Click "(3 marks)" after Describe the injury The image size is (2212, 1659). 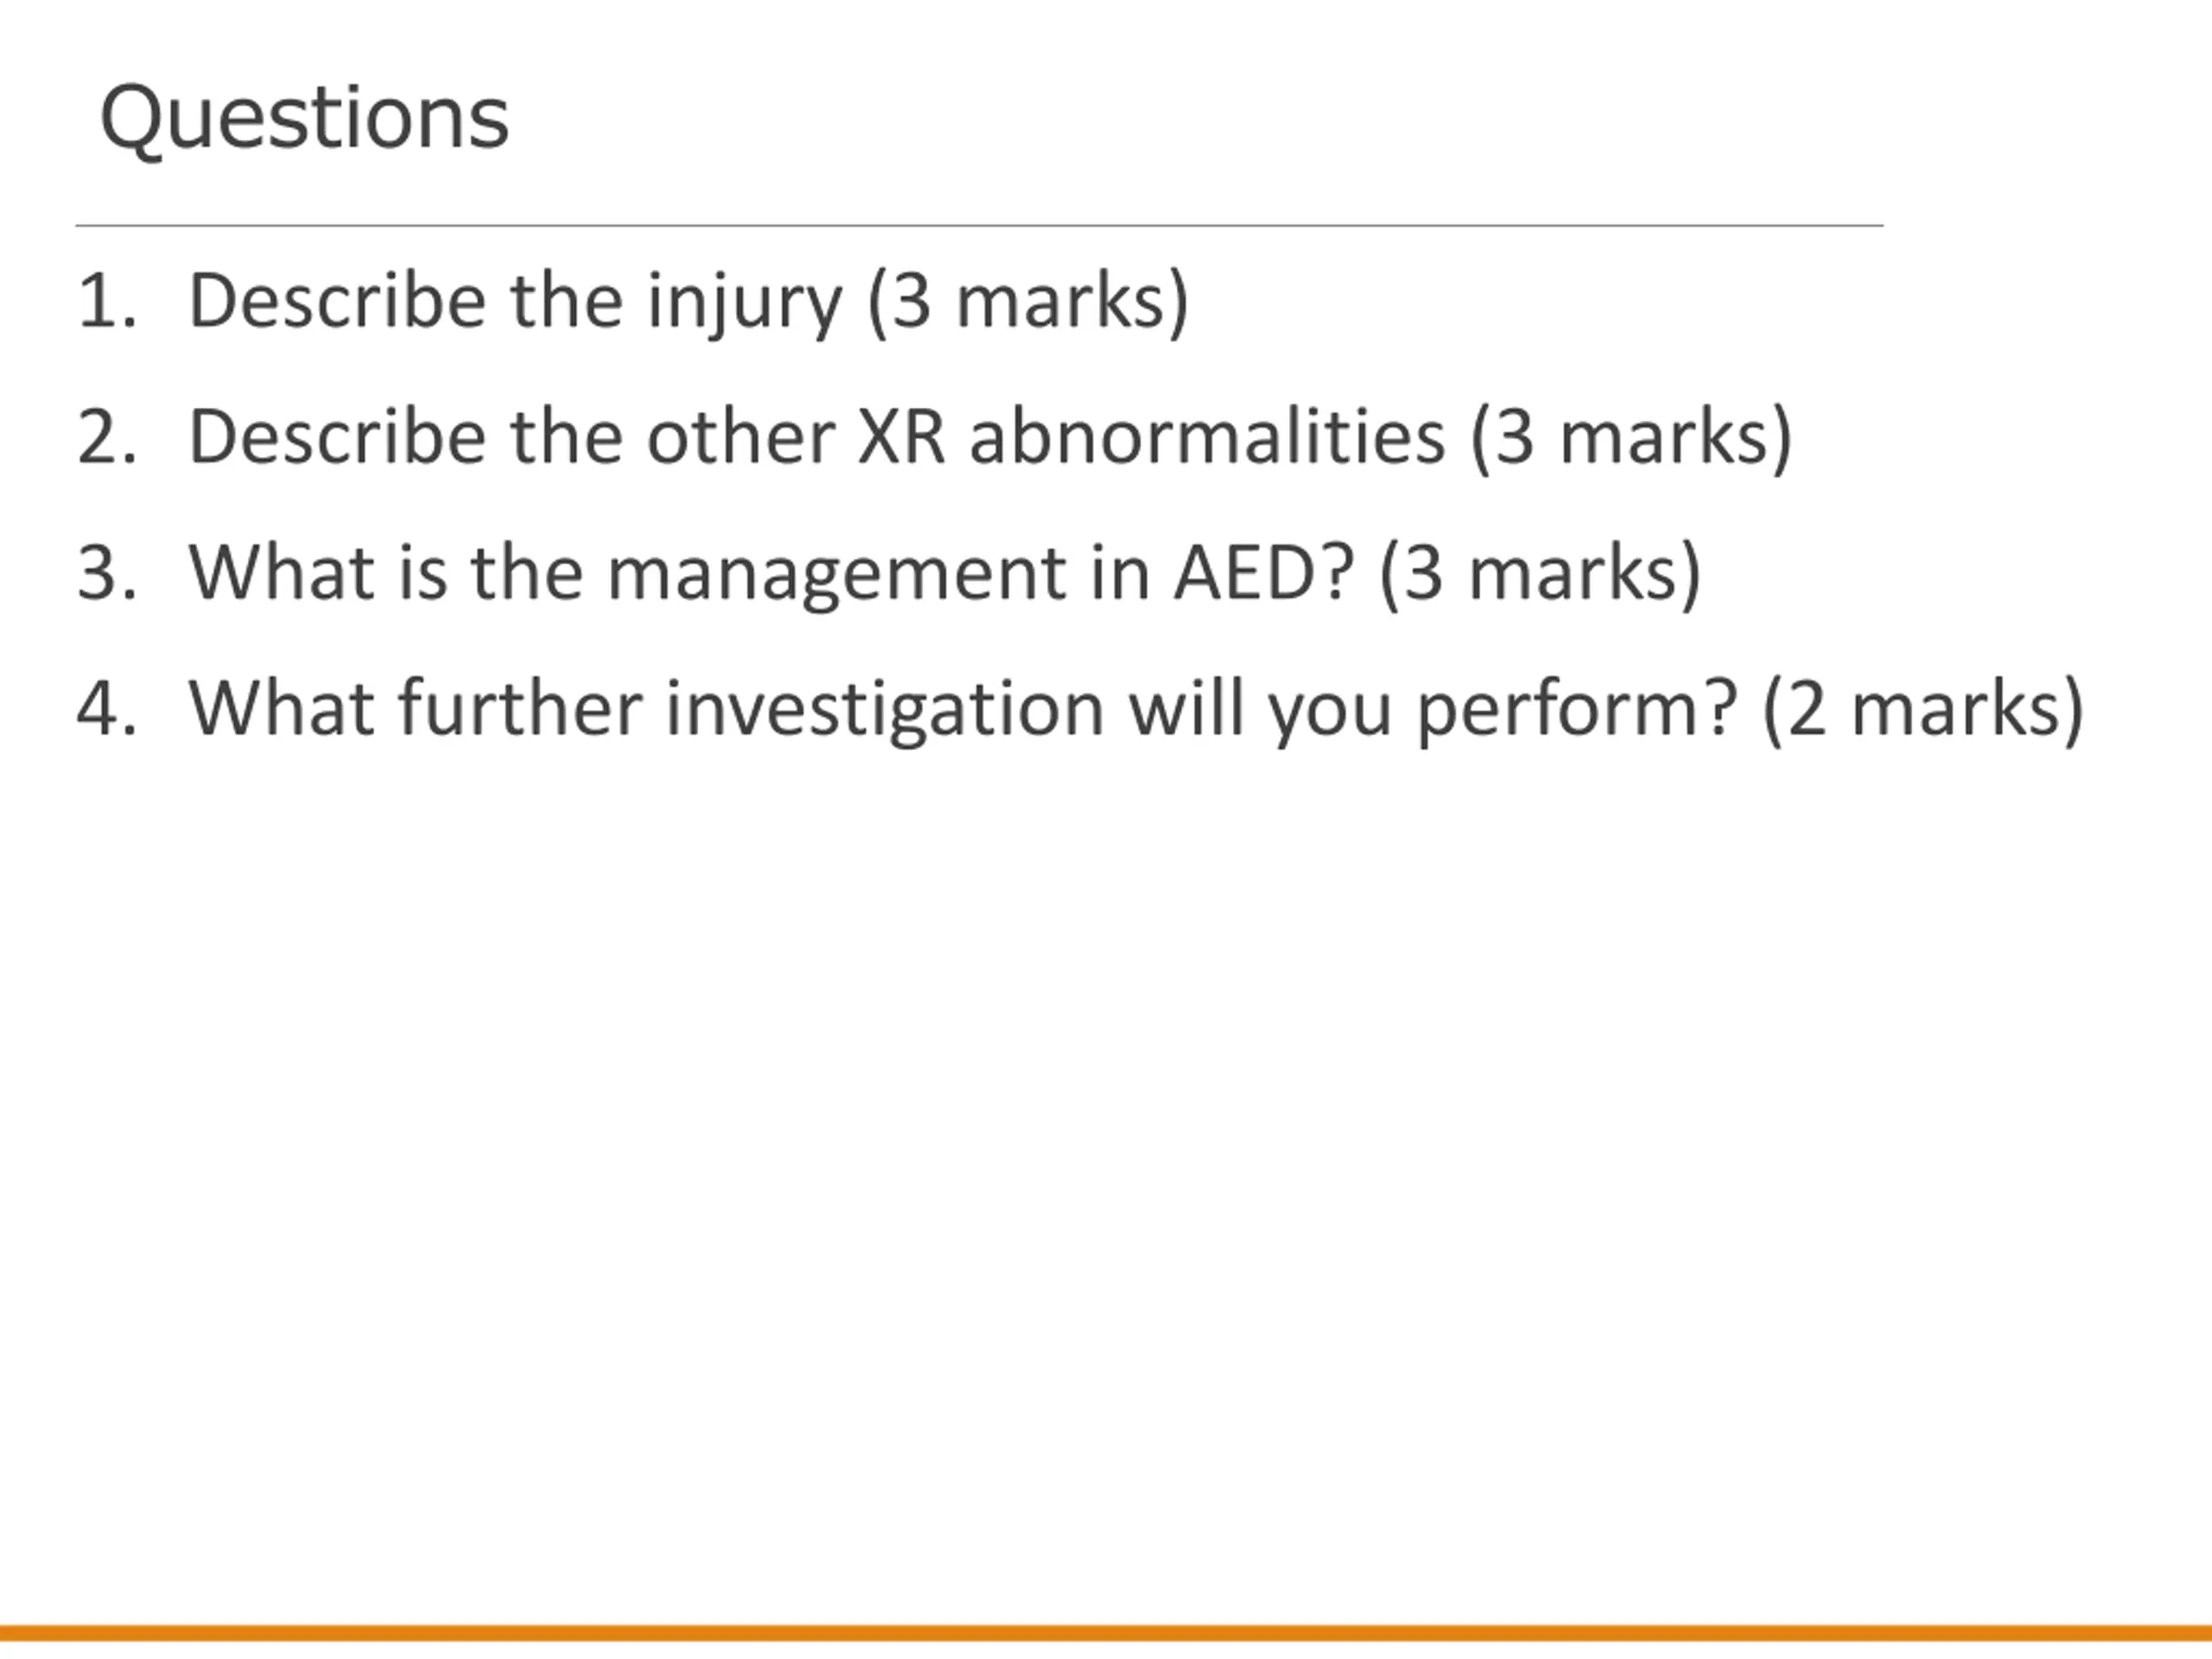point(1029,302)
